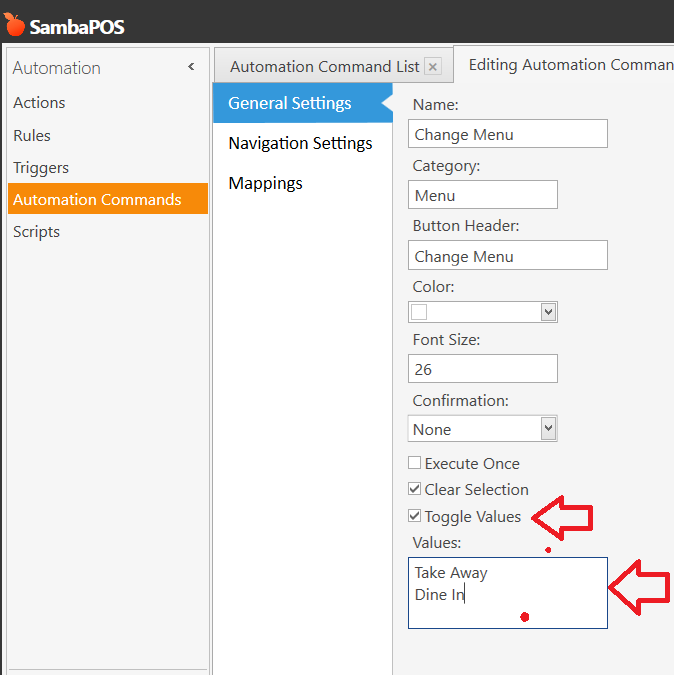The width and height of the screenshot is (674, 675).
Task: Enable the Execute Once checkbox
Action: point(415,464)
